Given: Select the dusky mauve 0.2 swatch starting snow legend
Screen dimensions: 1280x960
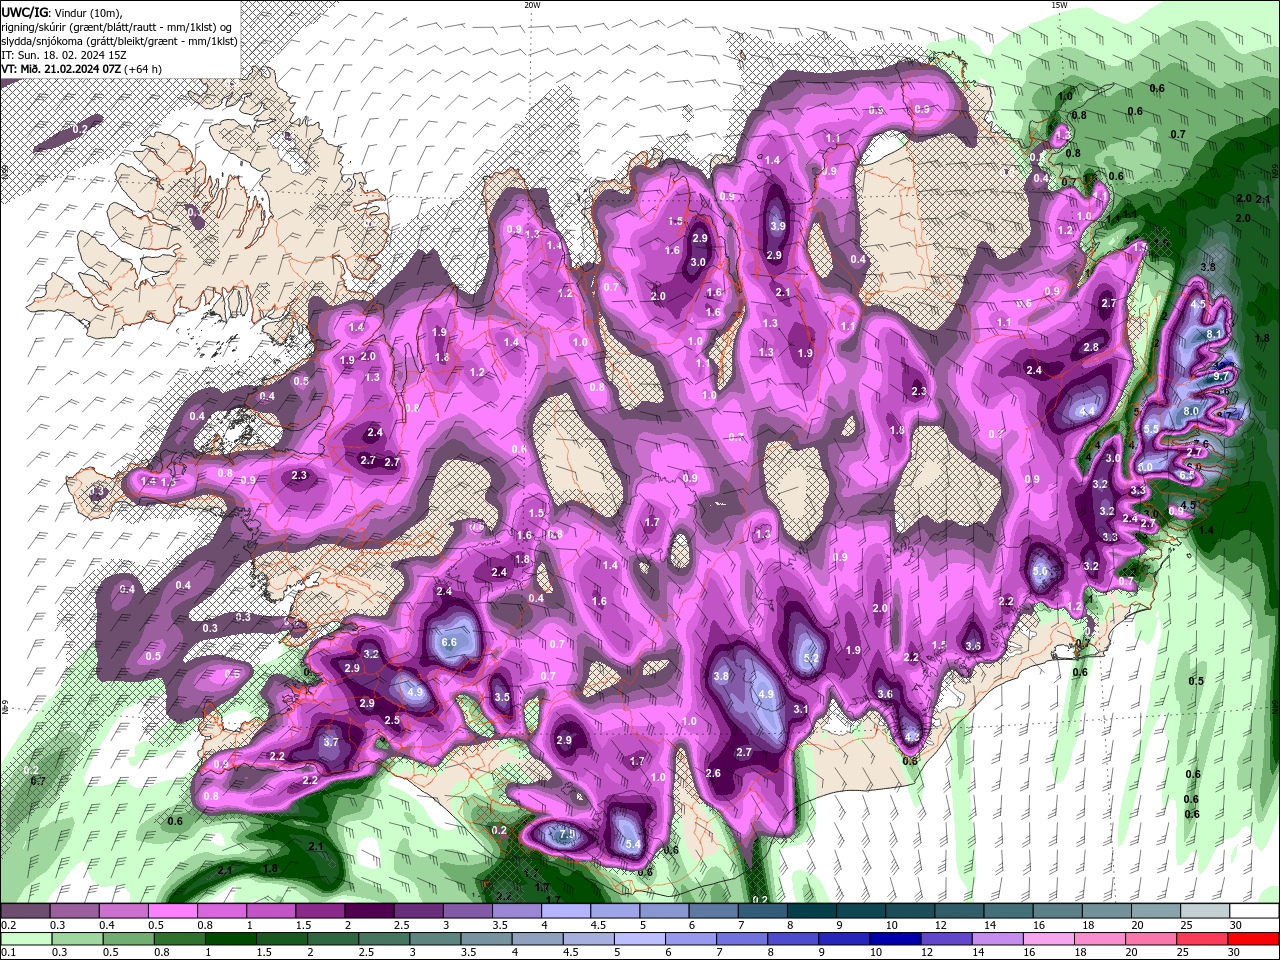Looking at the screenshot, I should pyautogui.click(x=27, y=911).
